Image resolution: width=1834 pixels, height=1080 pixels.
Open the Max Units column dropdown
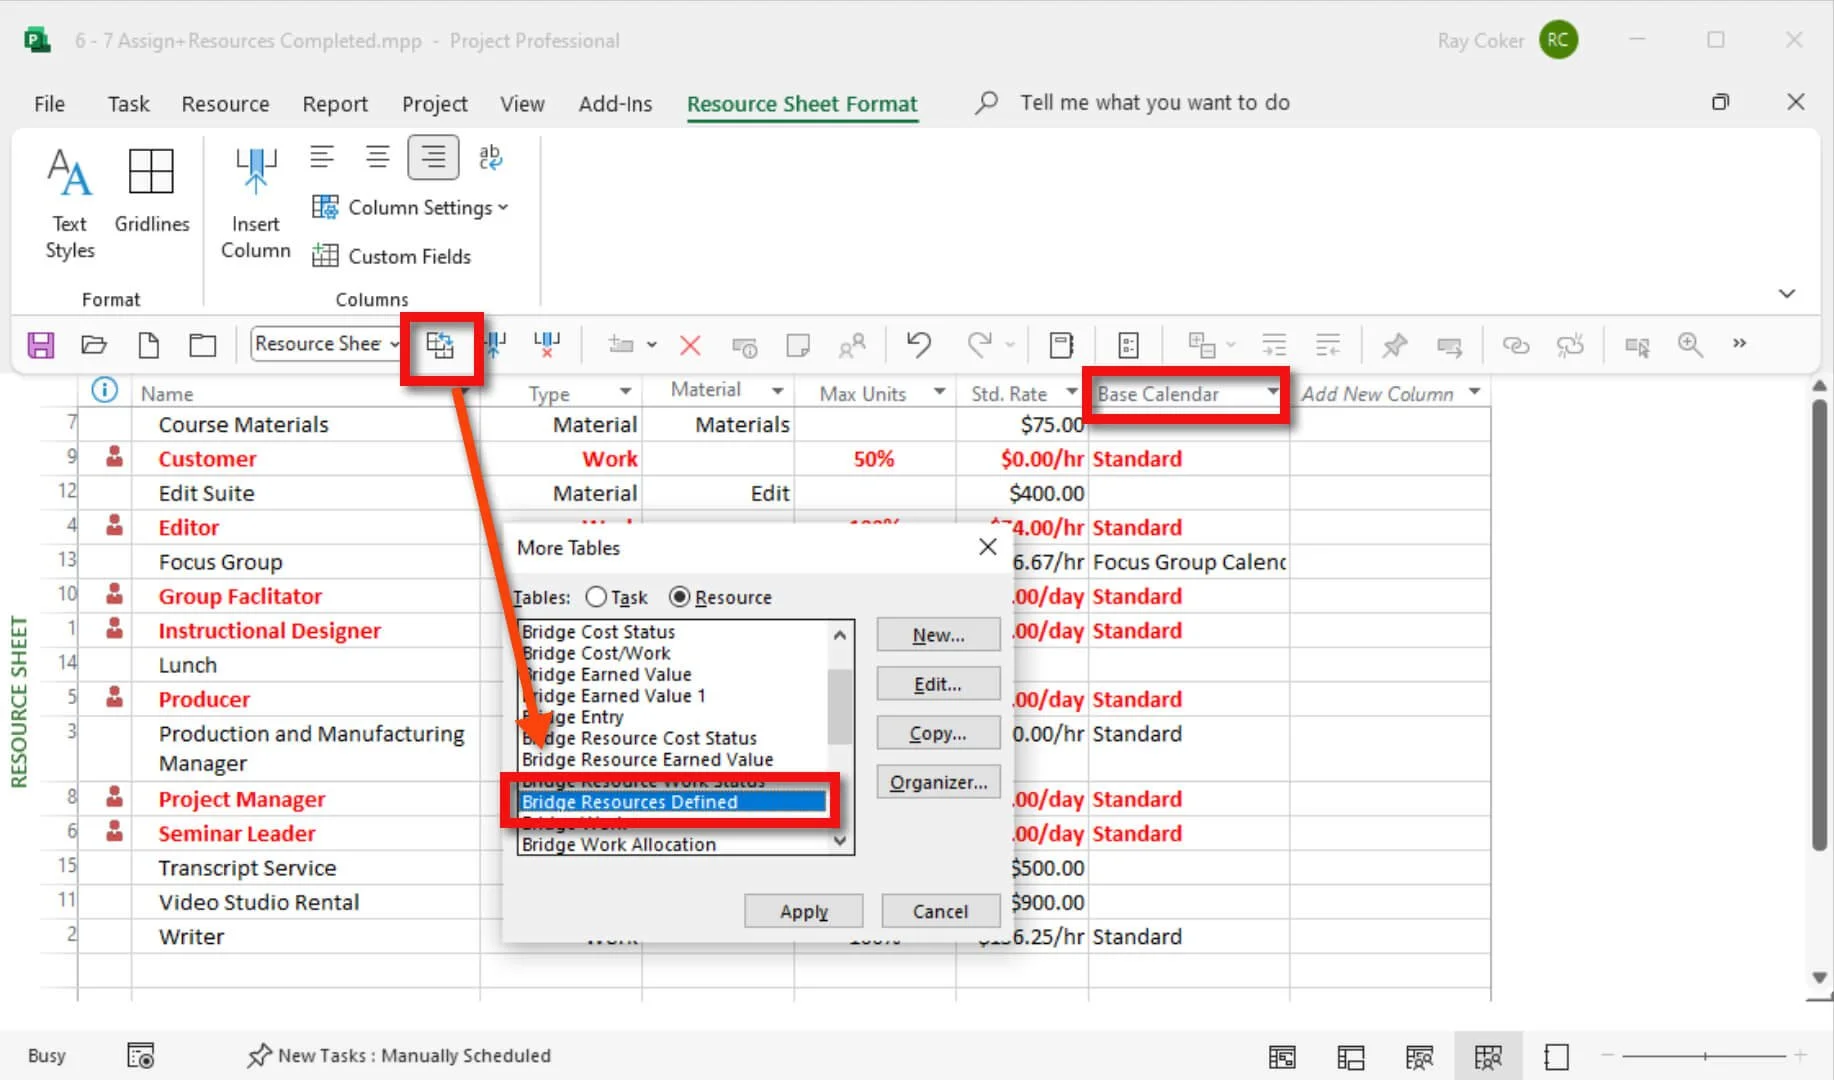click(939, 391)
